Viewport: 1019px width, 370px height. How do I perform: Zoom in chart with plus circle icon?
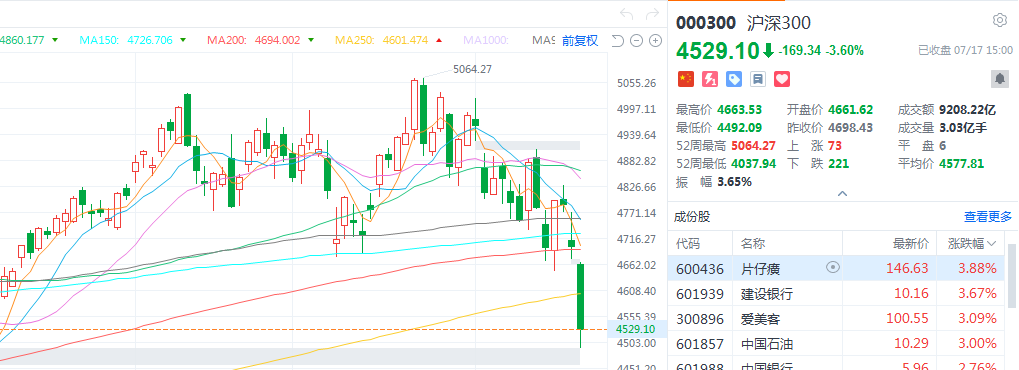(656, 40)
